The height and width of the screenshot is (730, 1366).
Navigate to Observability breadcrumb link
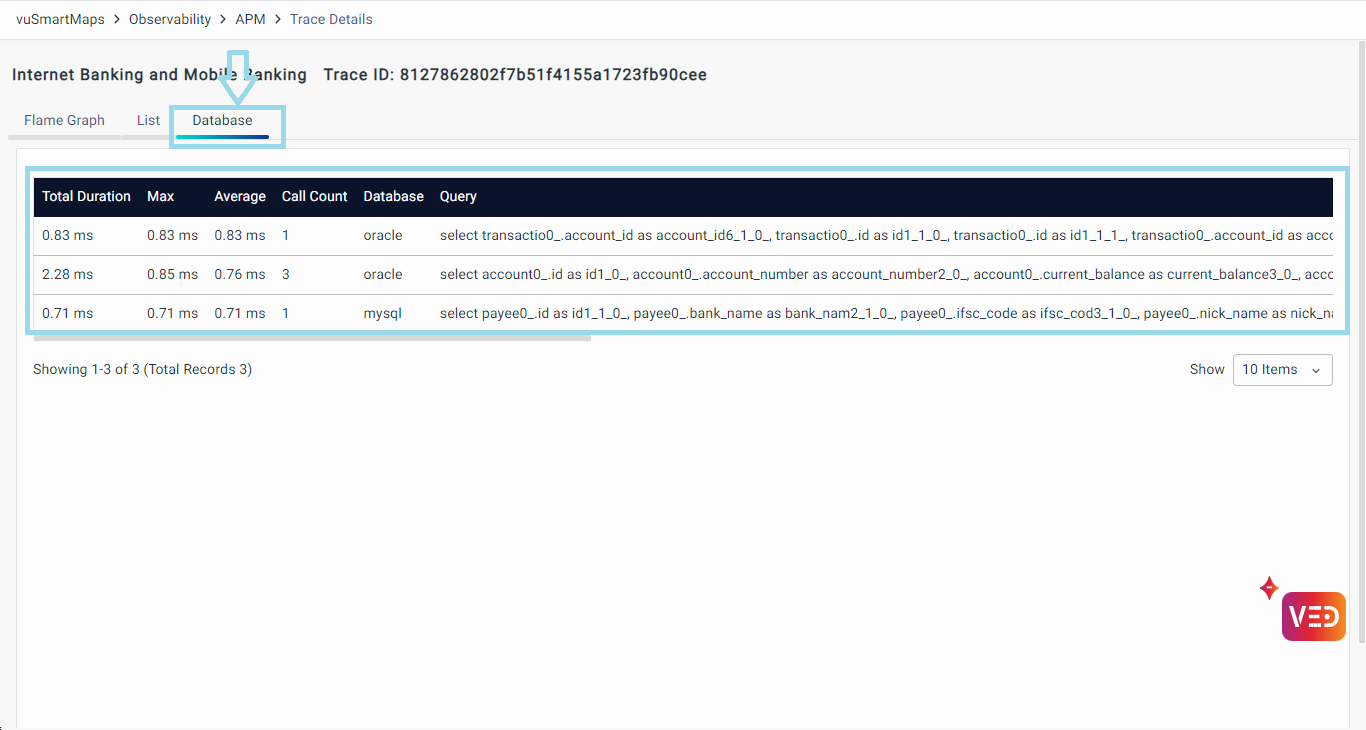170,19
